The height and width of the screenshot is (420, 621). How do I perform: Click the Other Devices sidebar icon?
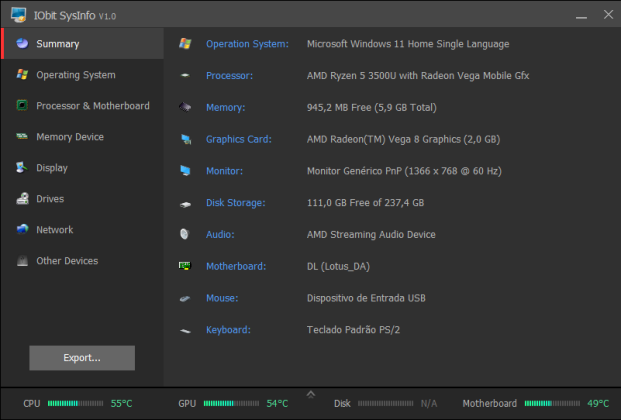click(x=22, y=260)
